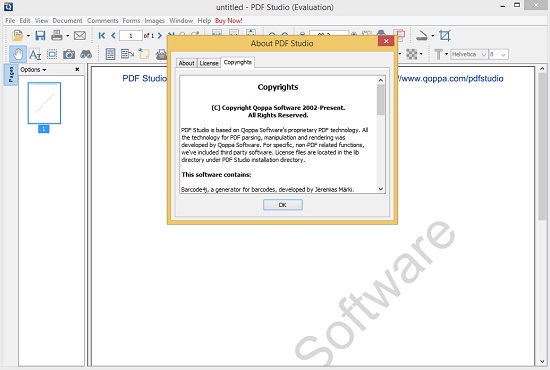Close the About PDF Studio dialog
The width and height of the screenshot is (550, 370).
pos(386,41)
